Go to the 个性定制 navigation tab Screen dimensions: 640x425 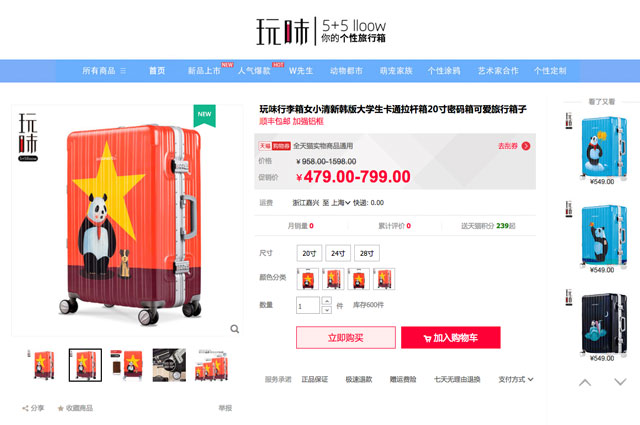pyautogui.click(x=550, y=71)
